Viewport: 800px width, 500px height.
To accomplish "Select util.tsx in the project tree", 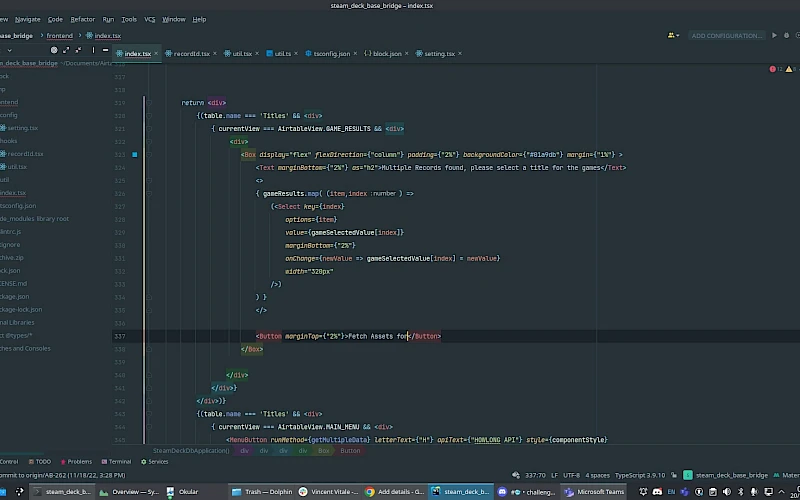I will [x=14, y=167].
